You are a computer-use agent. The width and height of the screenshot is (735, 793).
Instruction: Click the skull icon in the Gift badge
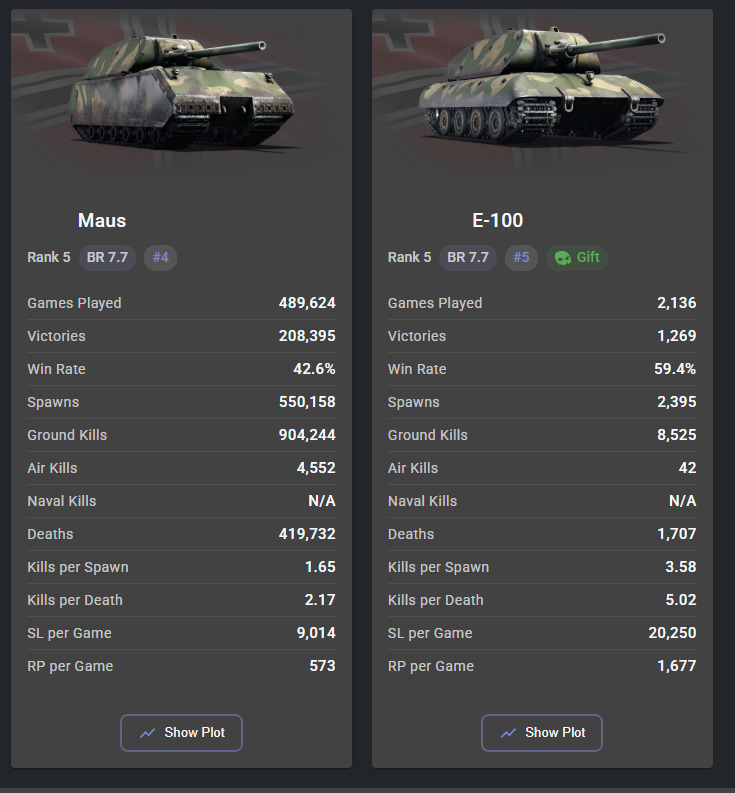[563, 258]
